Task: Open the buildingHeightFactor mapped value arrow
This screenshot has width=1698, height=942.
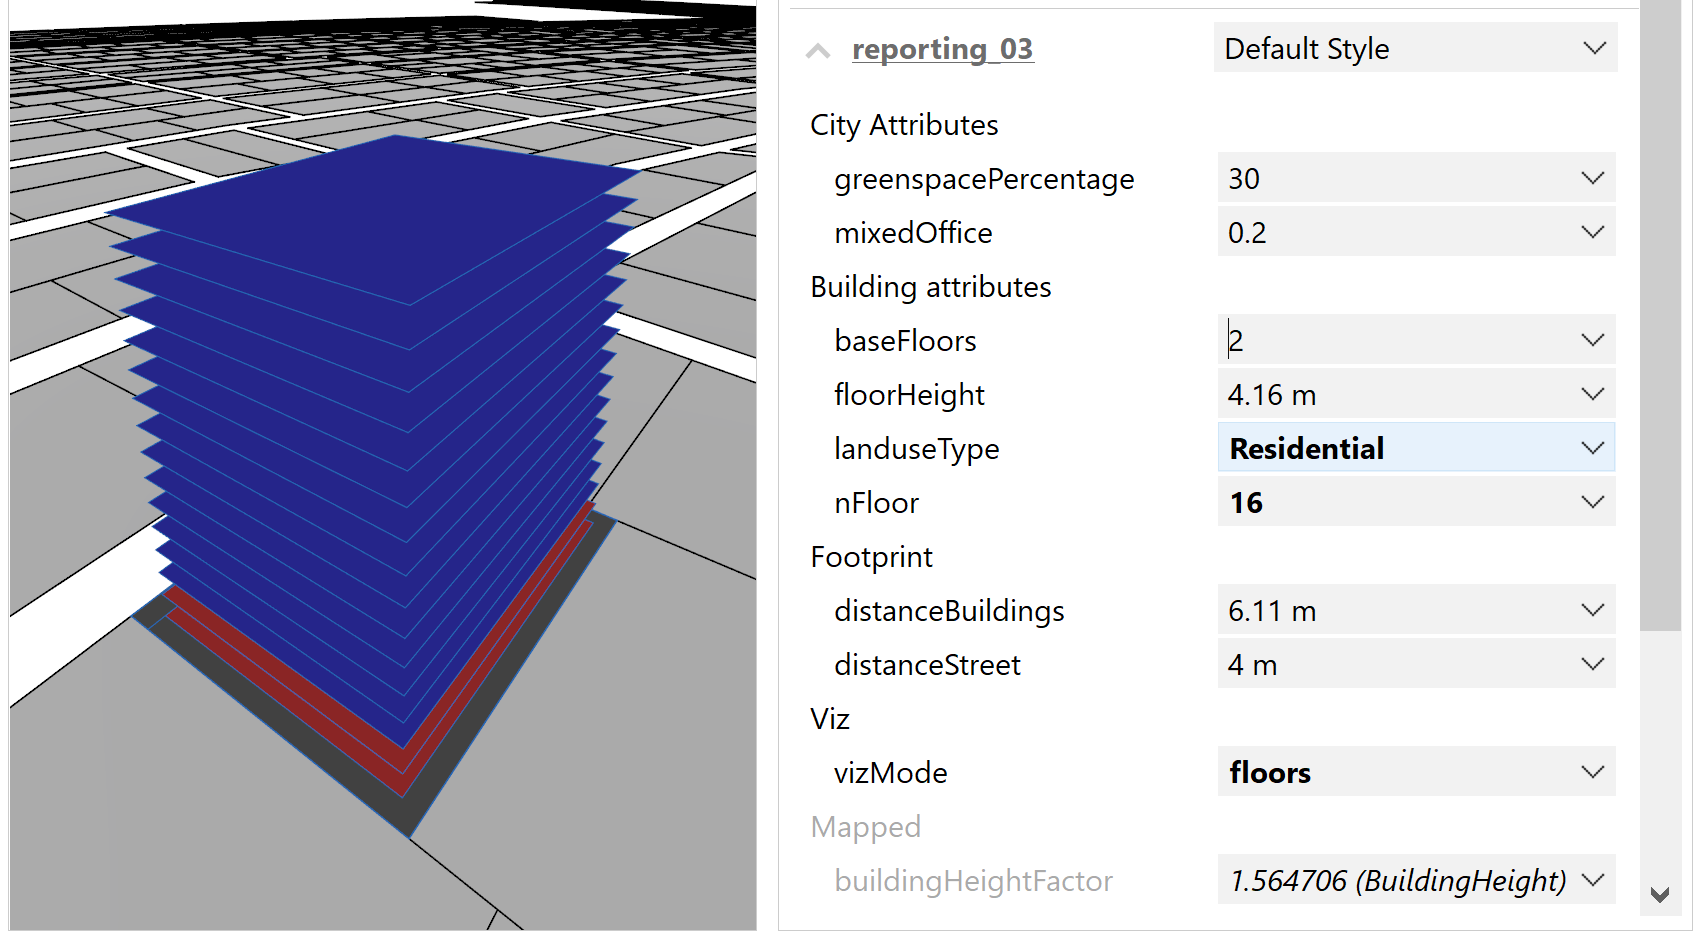Action: (1592, 881)
